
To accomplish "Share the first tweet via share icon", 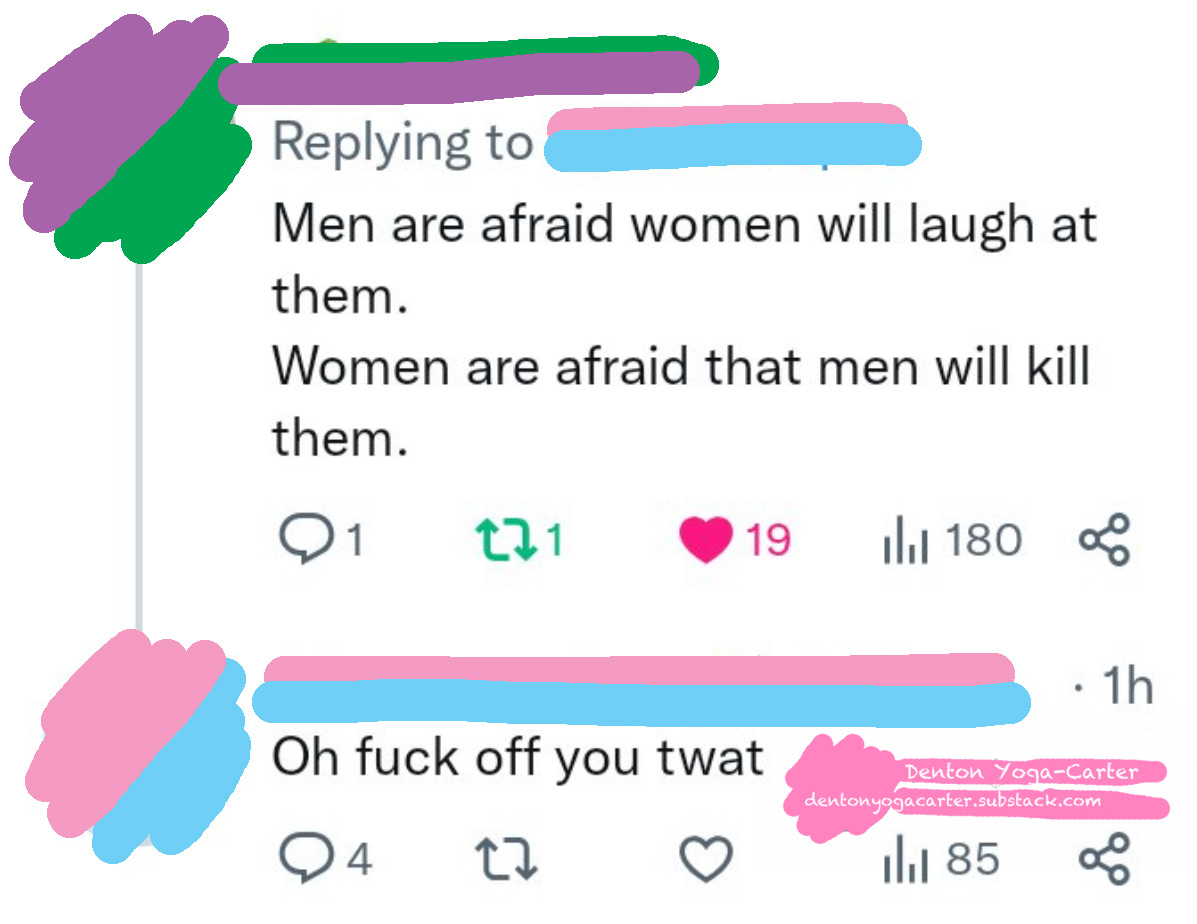I will 1105,540.
